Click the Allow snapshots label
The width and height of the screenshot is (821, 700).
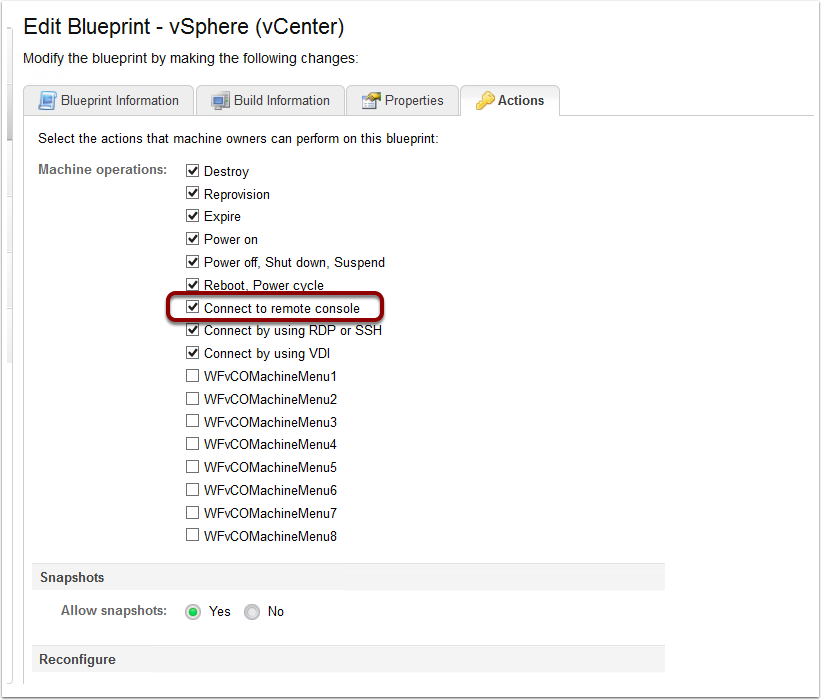pos(114,611)
